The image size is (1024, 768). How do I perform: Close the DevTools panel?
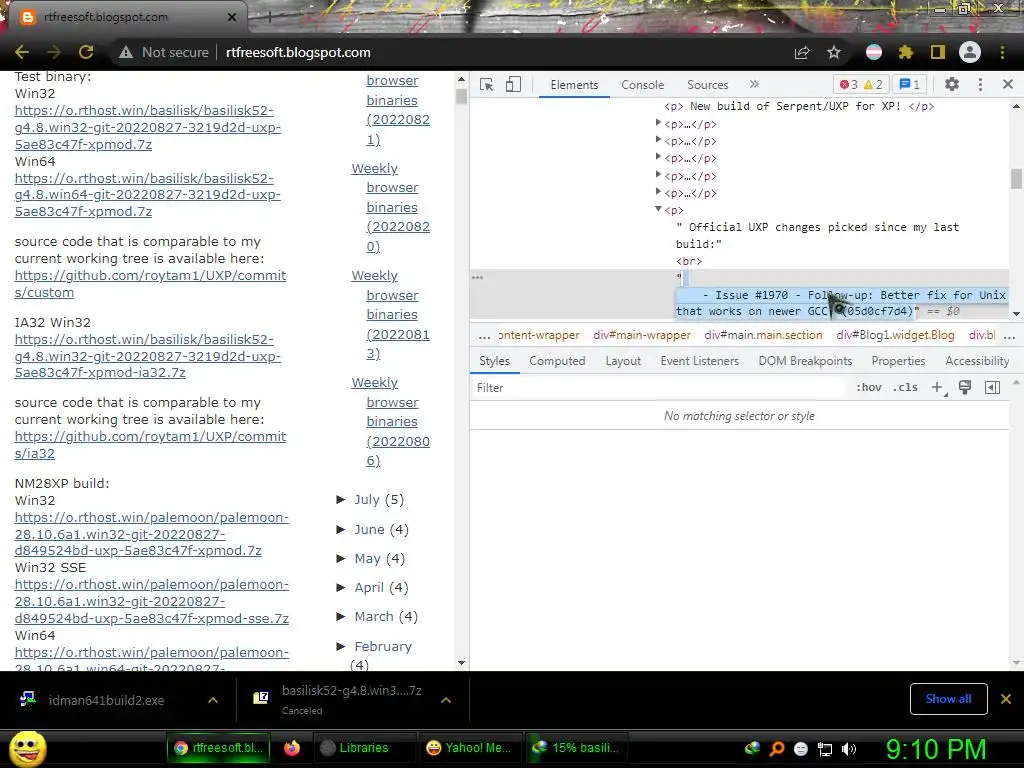[x=1008, y=84]
